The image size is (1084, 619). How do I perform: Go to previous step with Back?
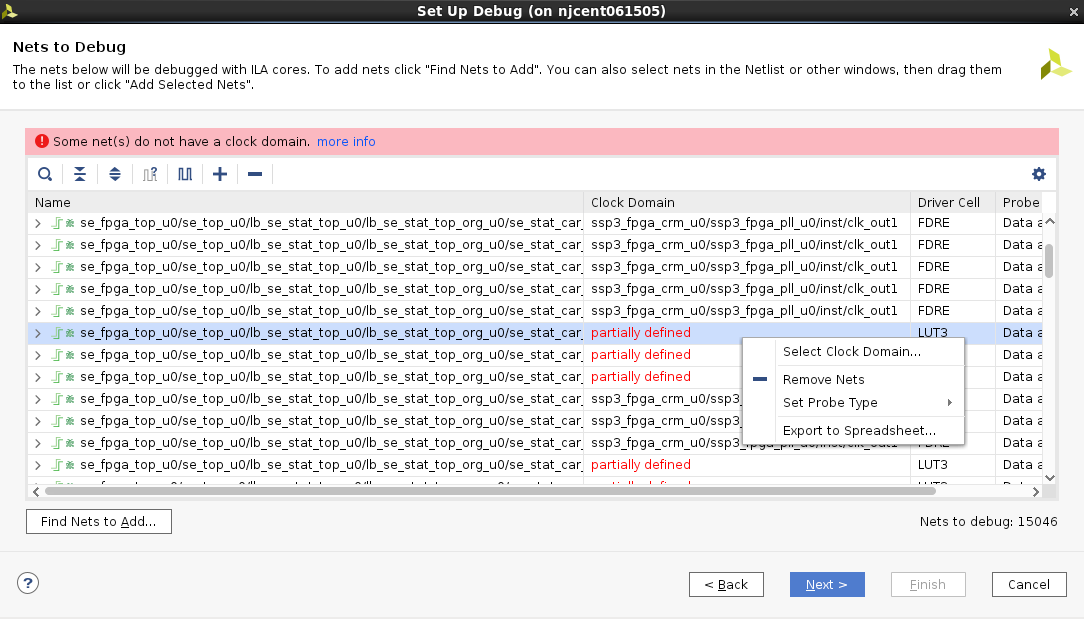726,584
